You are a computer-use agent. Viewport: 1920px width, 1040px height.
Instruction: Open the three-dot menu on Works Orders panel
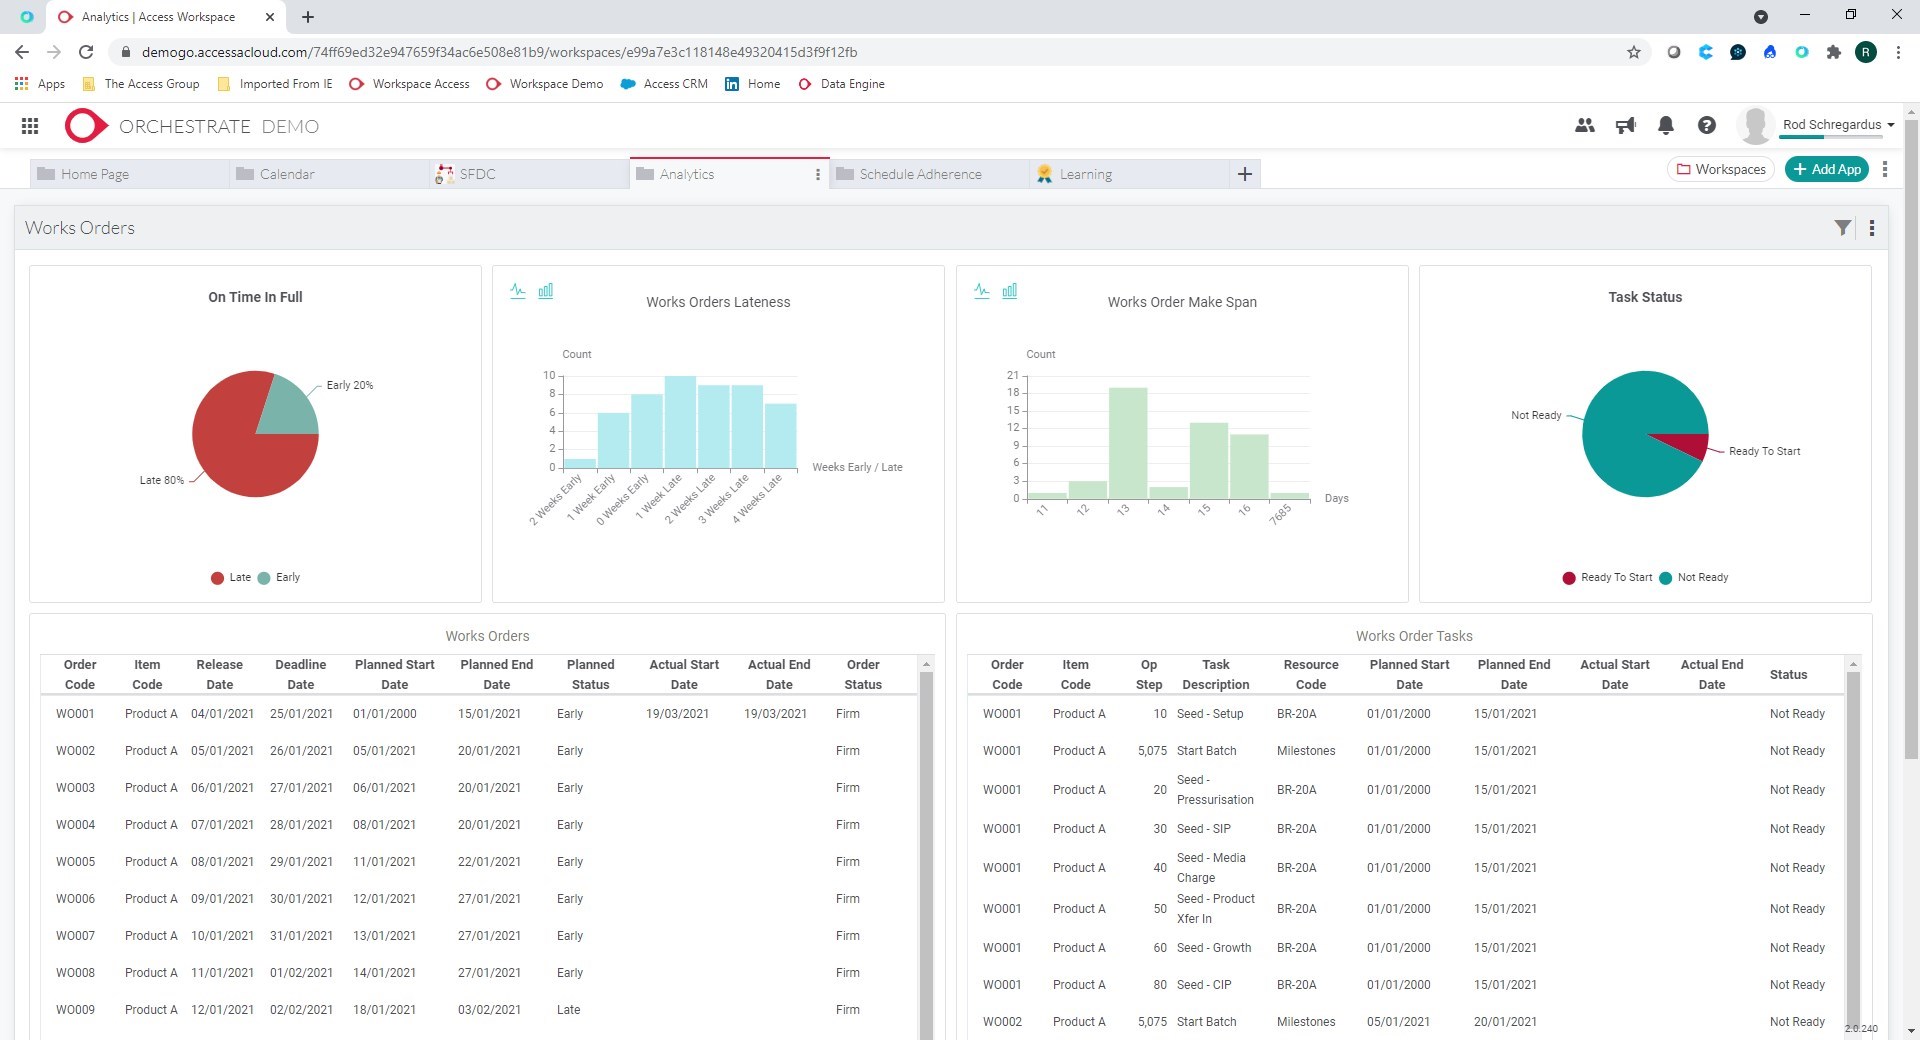pyautogui.click(x=1872, y=228)
